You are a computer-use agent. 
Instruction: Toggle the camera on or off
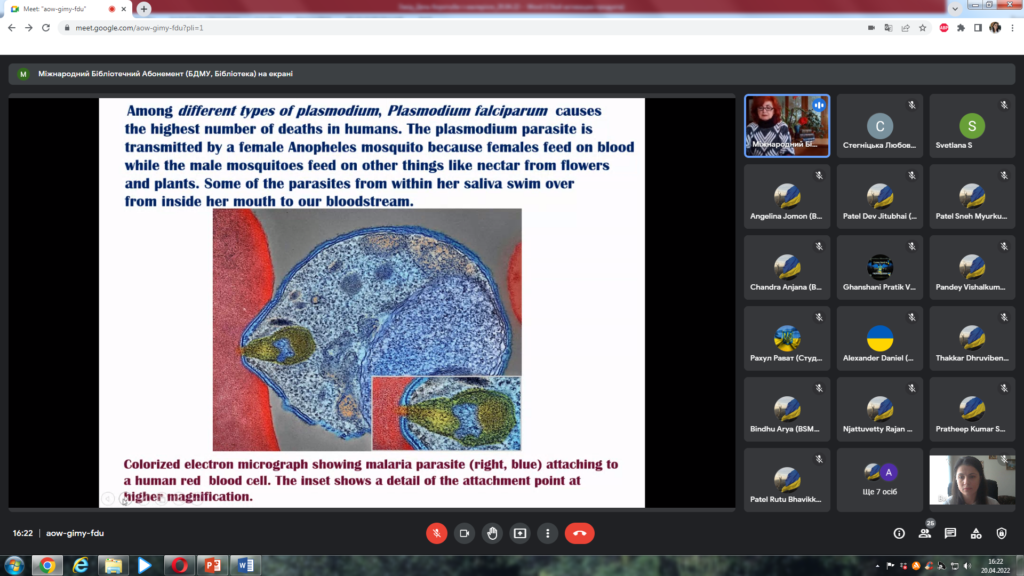pos(464,533)
